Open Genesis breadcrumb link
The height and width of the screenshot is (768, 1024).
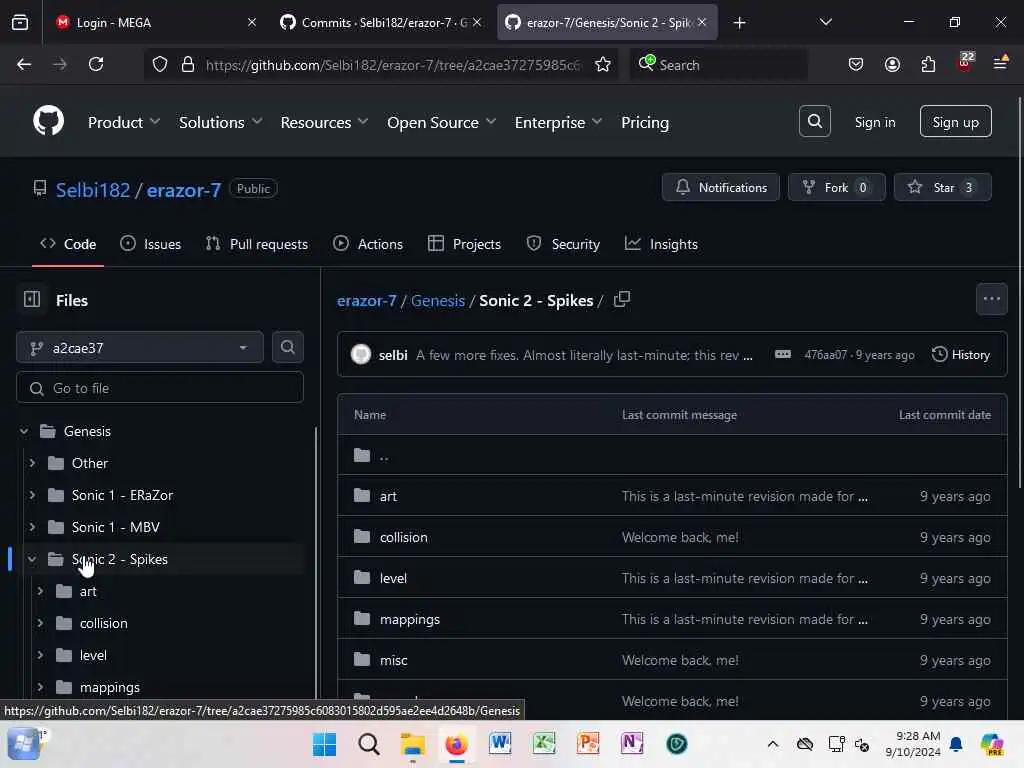coord(438,300)
